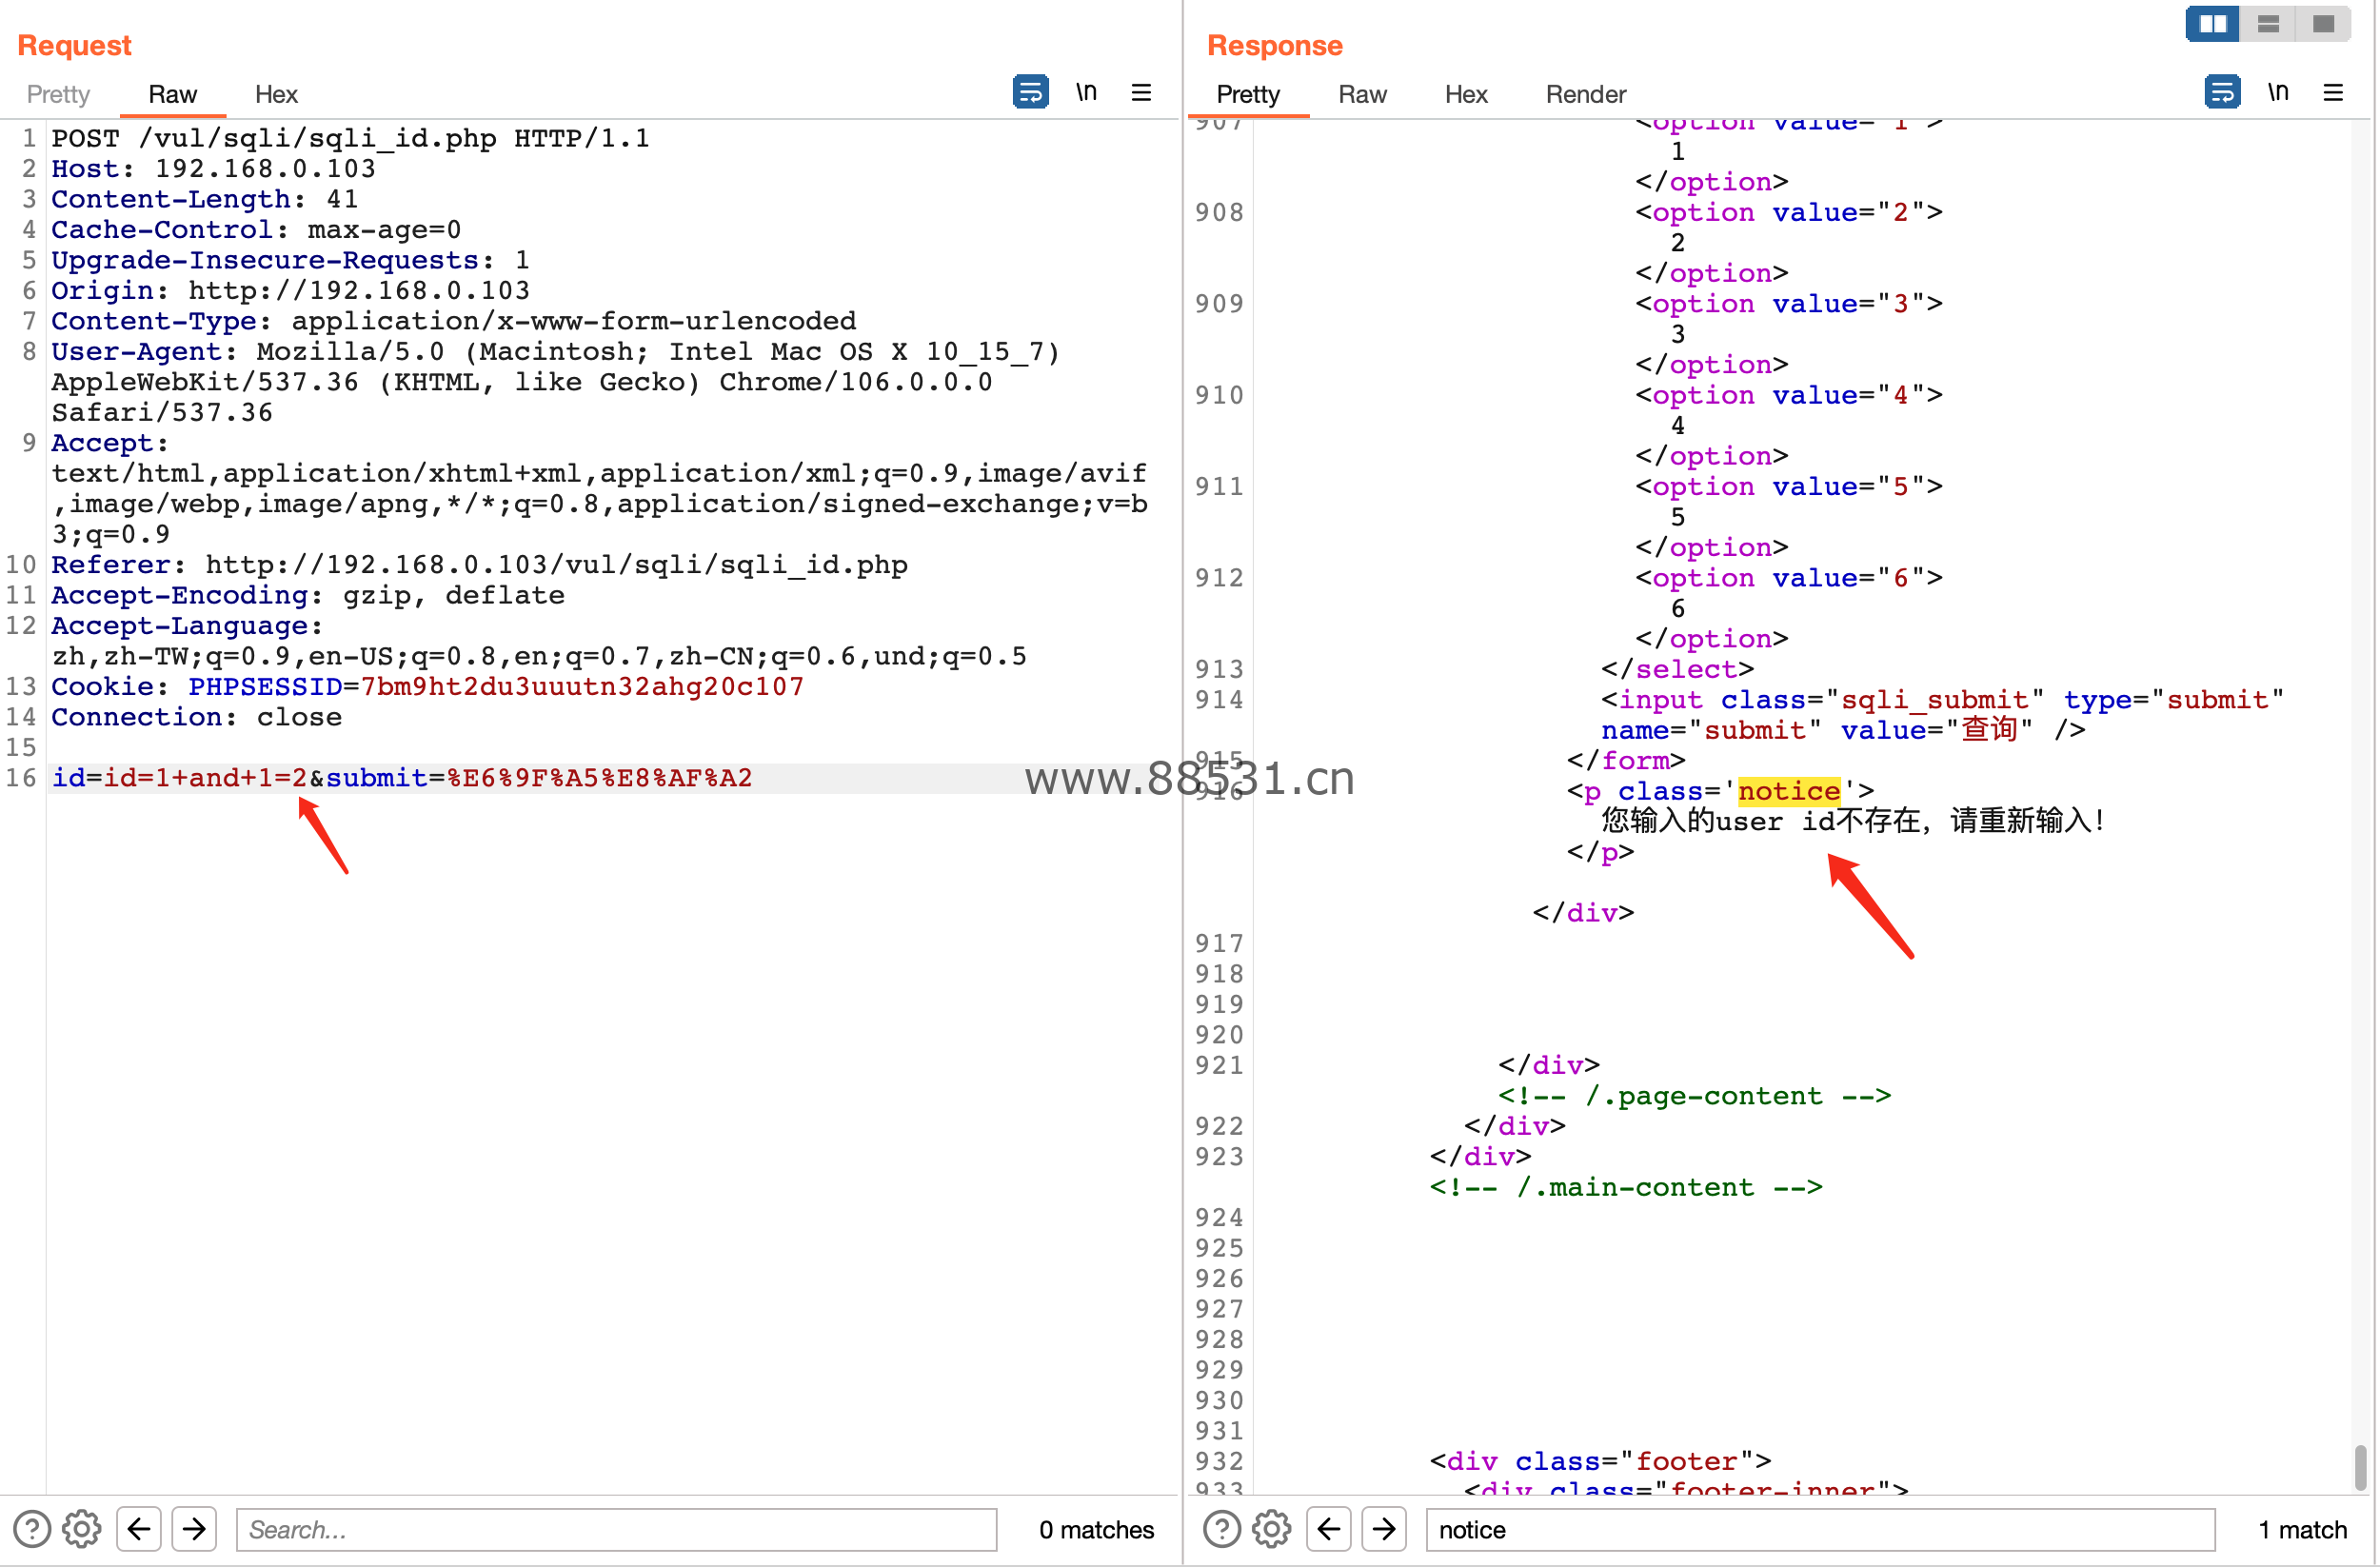Click the Request panel title
This screenshot has width=2380, height=1567.
click(x=75, y=45)
